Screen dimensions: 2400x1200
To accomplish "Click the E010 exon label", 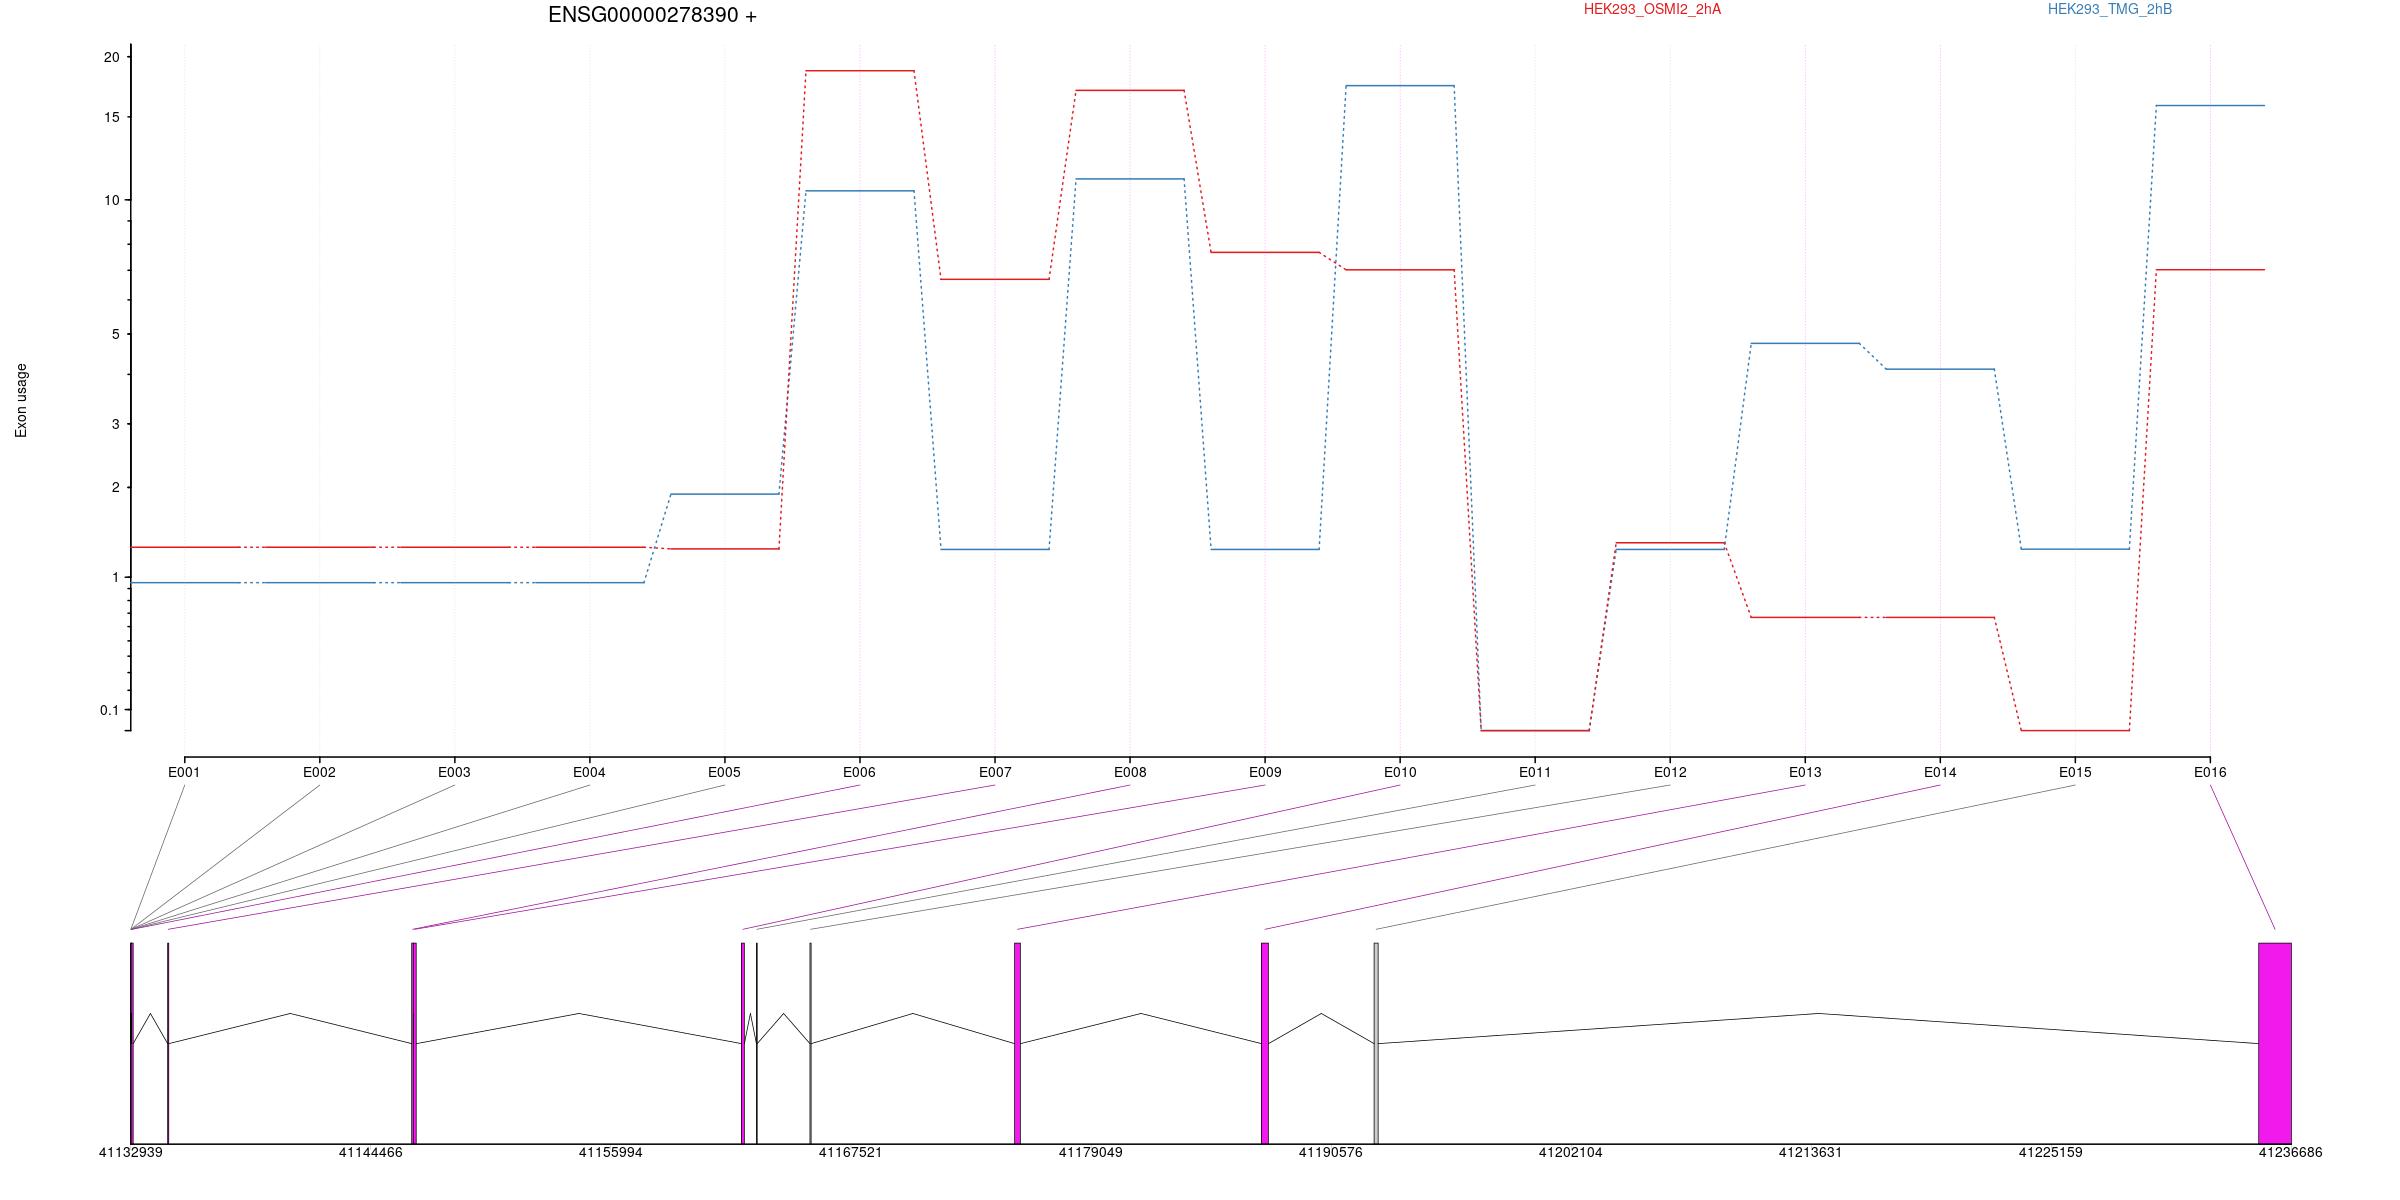I will (1400, 772).
